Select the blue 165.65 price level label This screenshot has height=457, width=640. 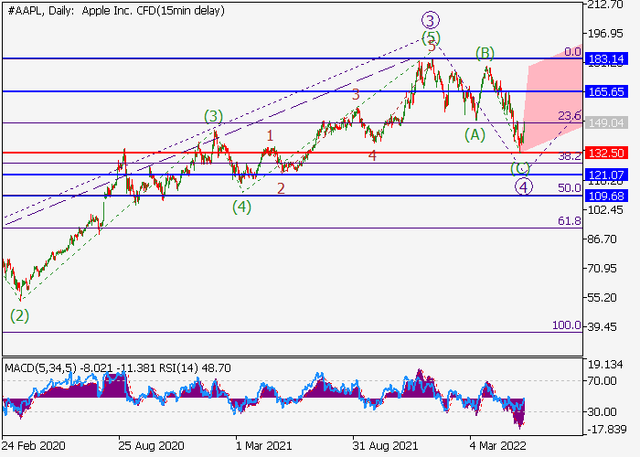(606, 91)
